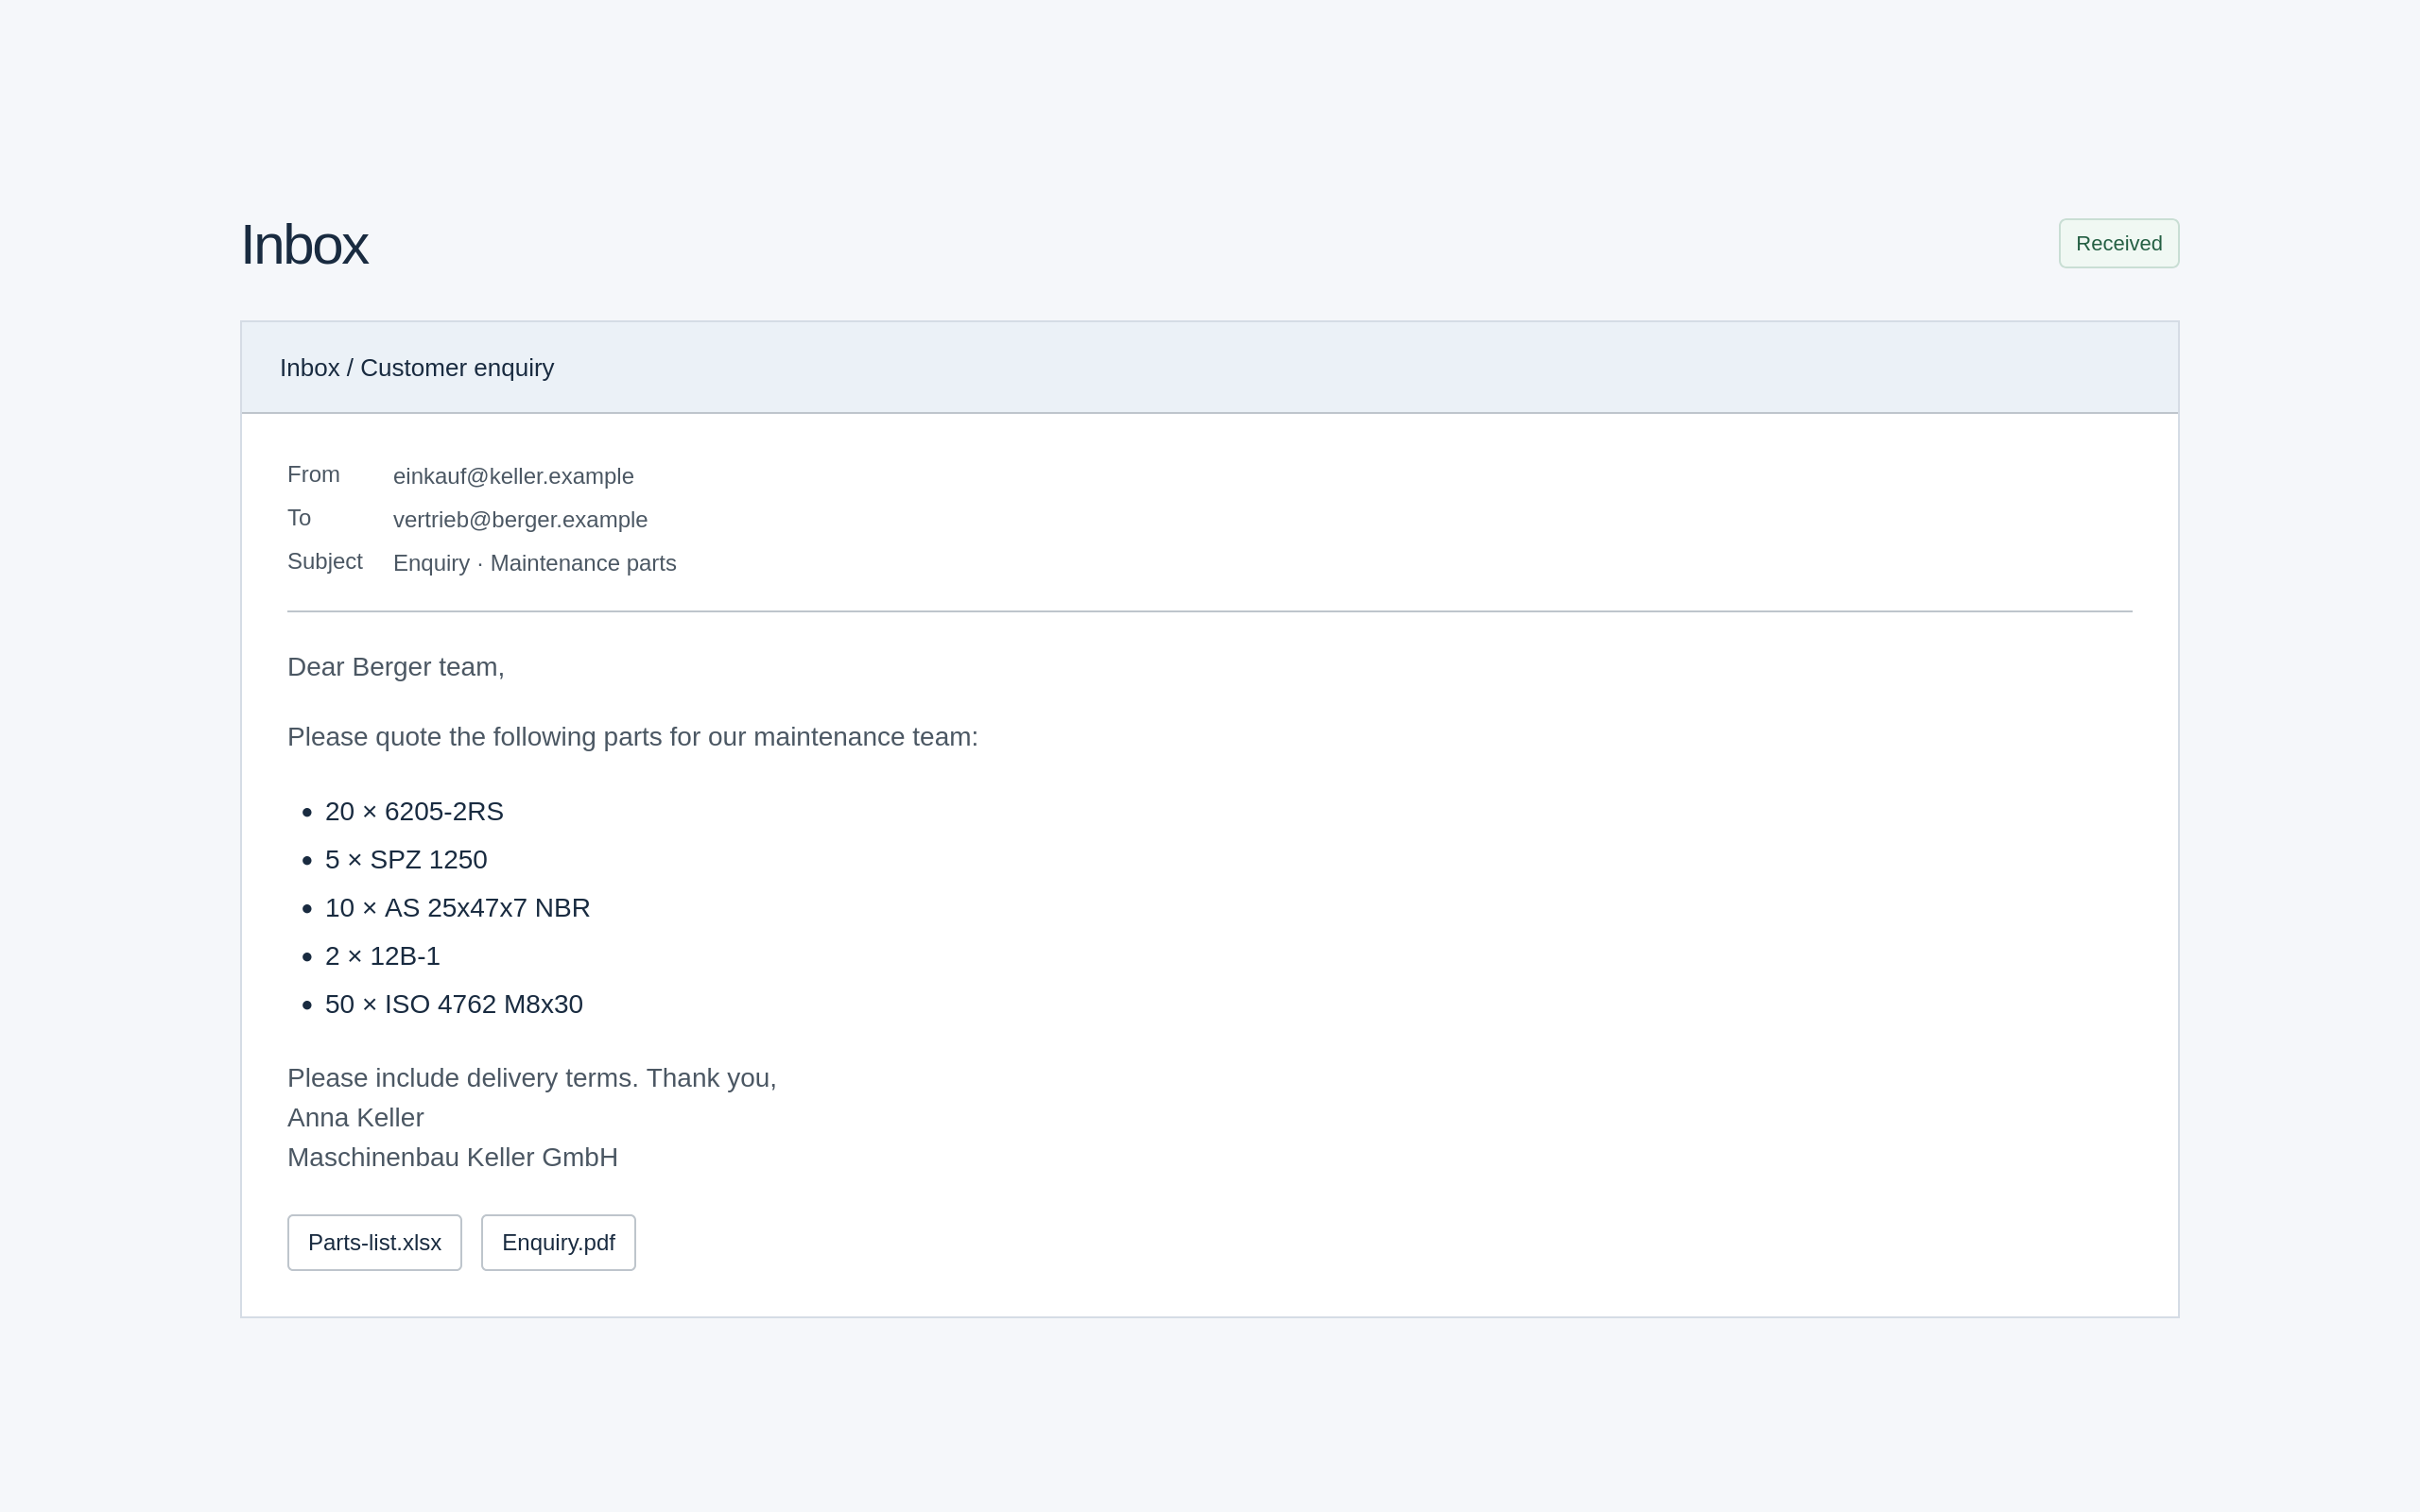
Task: Select sender address einkauf@keller.example
Action: pyautogui.click(x=513, y=476)
